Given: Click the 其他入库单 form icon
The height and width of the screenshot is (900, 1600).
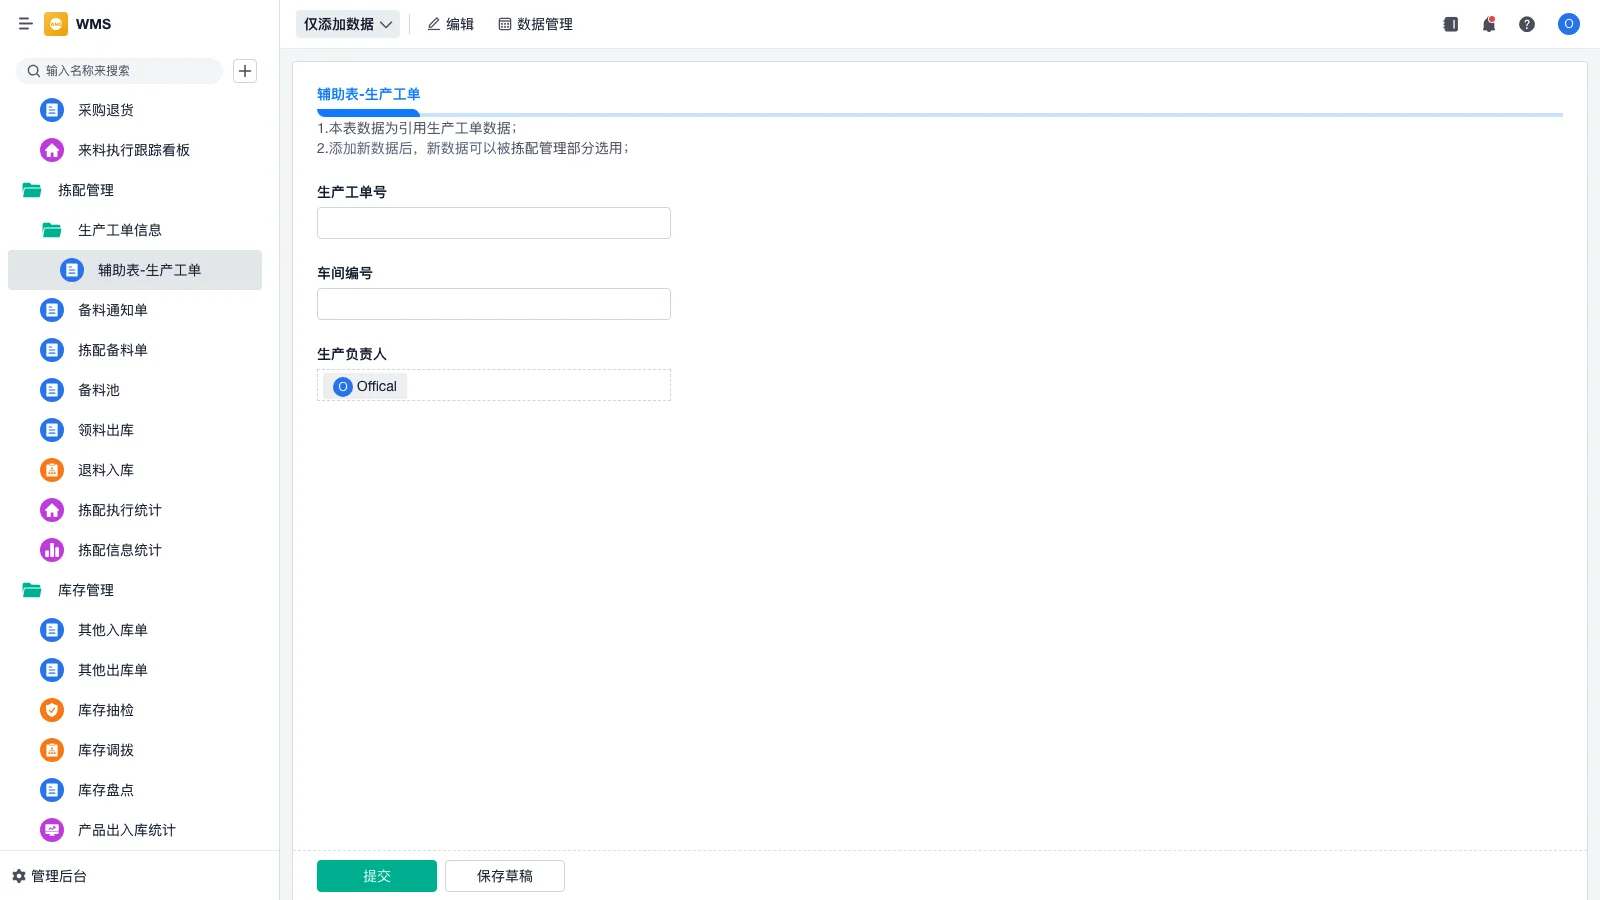Looking at the screenshot, I should pos(52,630).
